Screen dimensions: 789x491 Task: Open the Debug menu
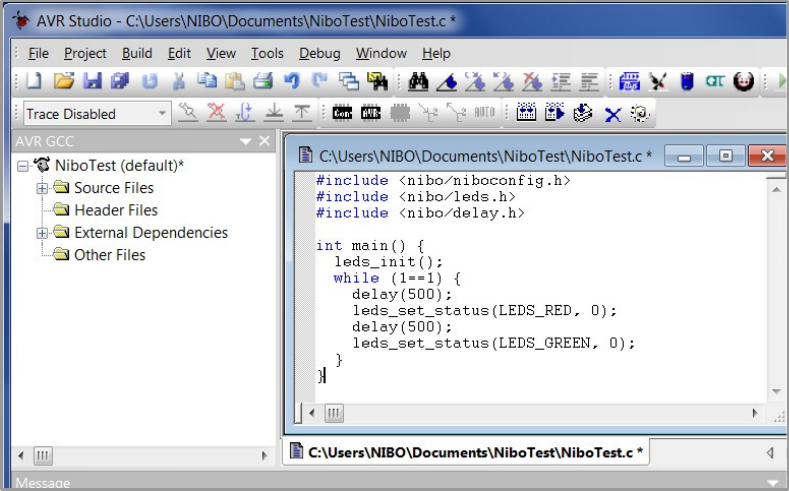(319, 53)
